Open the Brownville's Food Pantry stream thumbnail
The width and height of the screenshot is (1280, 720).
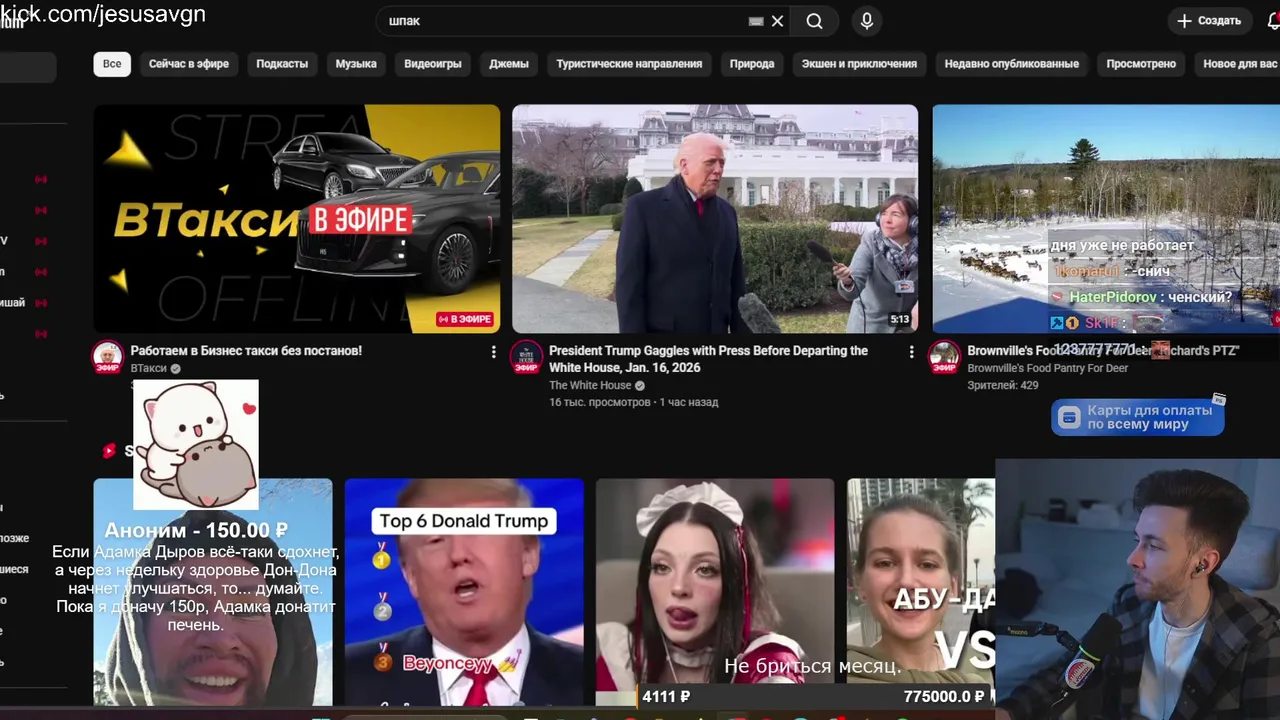[x=1106, y=218]
